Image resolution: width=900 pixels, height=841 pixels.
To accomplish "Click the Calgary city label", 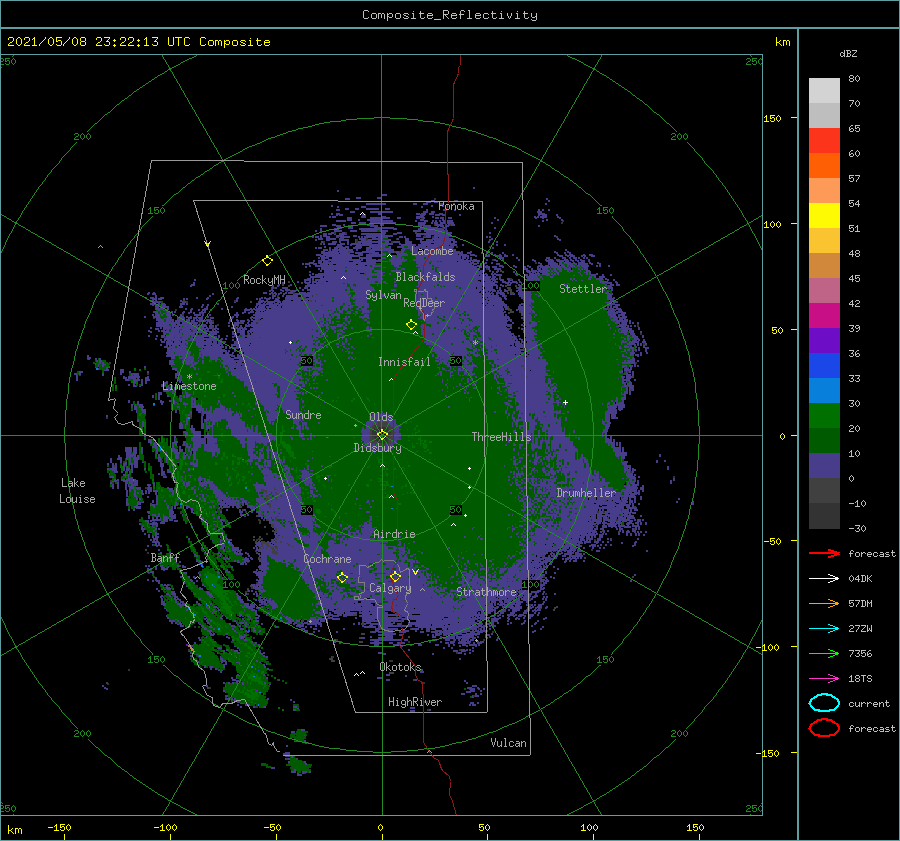I will pos(390,588).
